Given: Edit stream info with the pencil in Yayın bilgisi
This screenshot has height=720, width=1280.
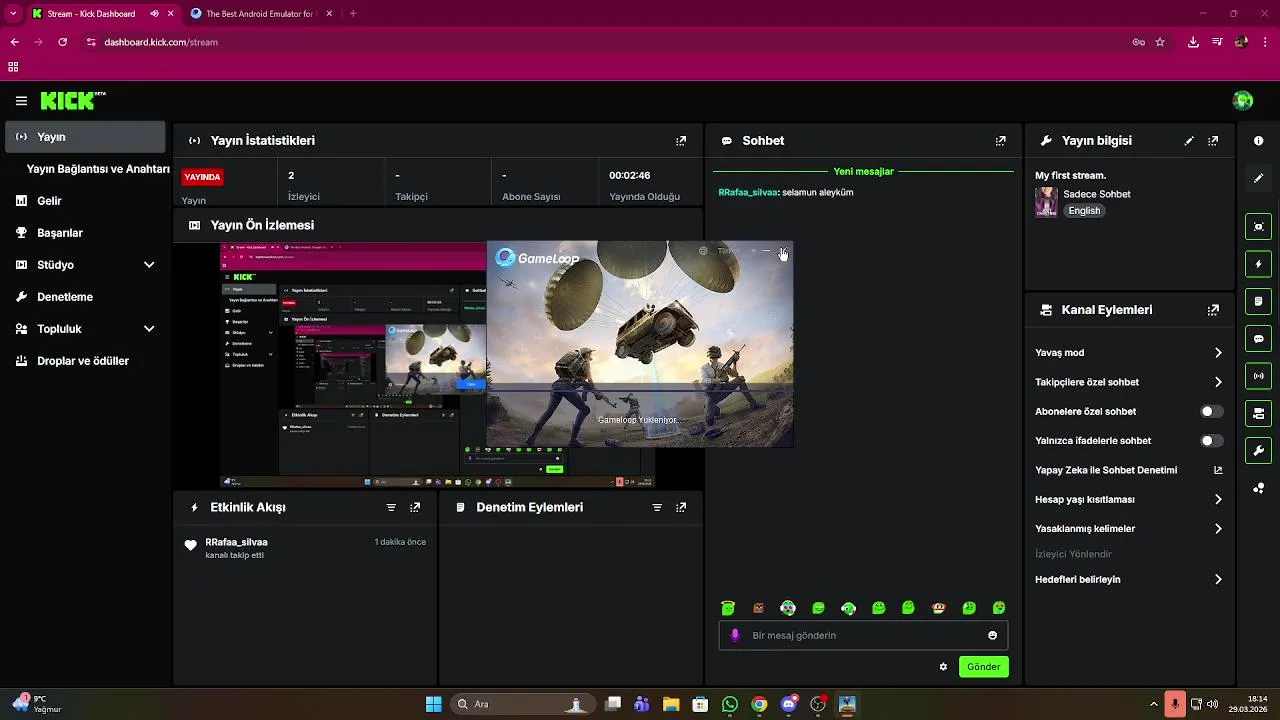Looking at the screenshot, I should tap(1189, 141).
